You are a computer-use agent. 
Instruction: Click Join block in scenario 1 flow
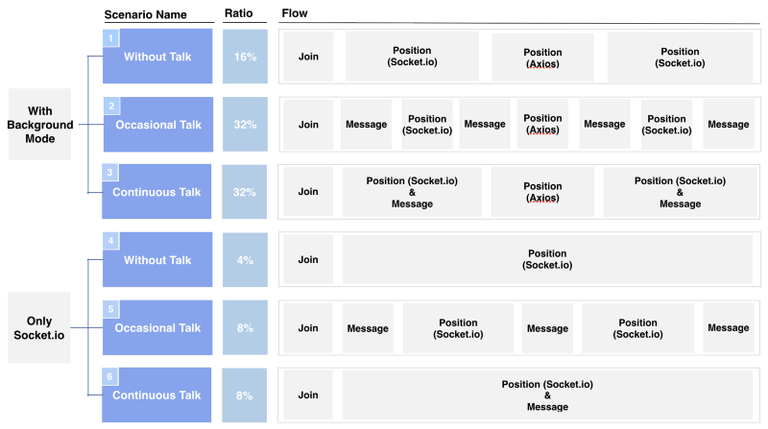point(309,56)
